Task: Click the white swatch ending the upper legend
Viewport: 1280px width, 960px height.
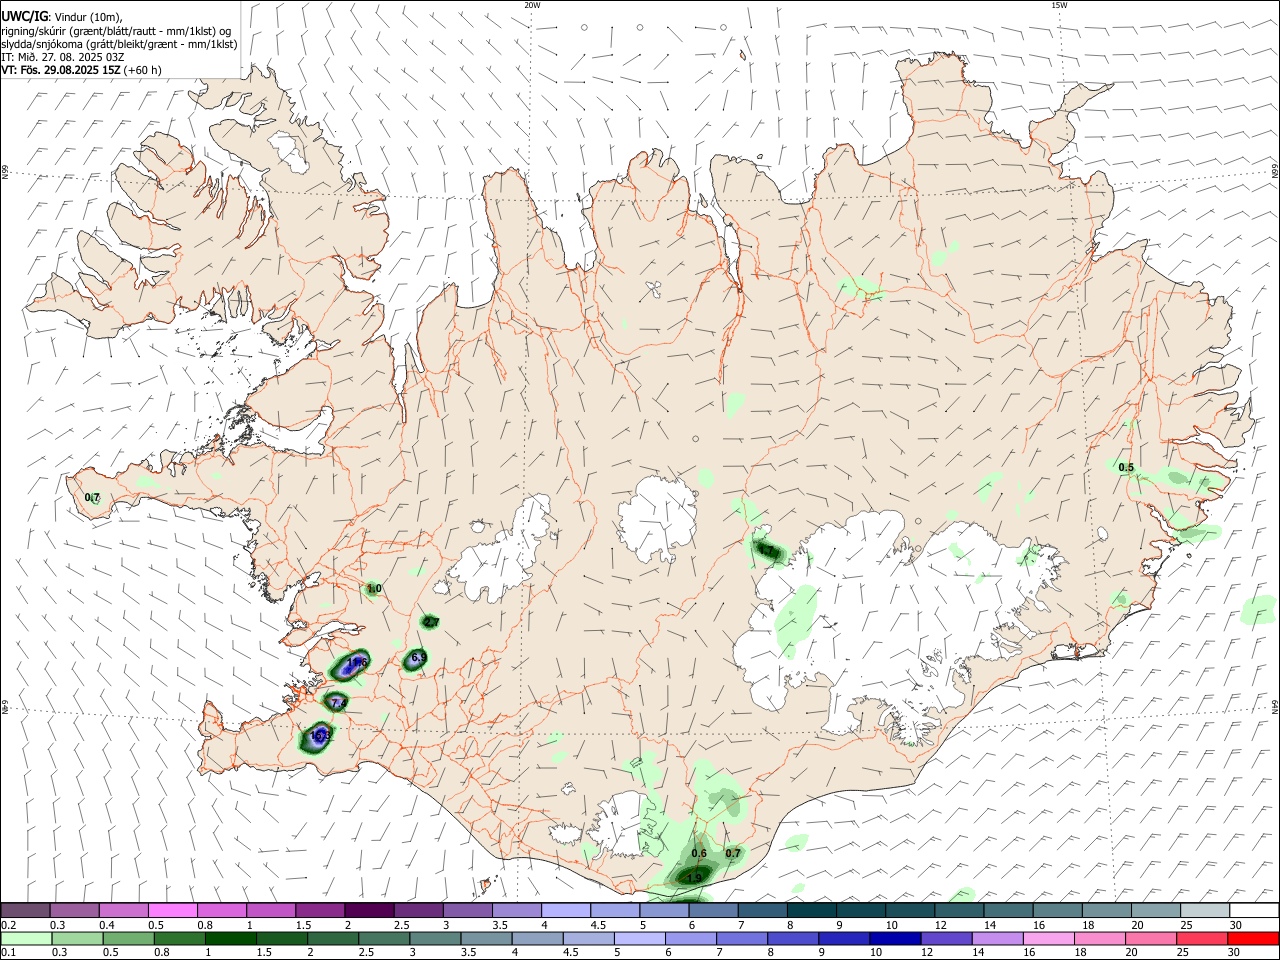Action: pos(1254,910)
